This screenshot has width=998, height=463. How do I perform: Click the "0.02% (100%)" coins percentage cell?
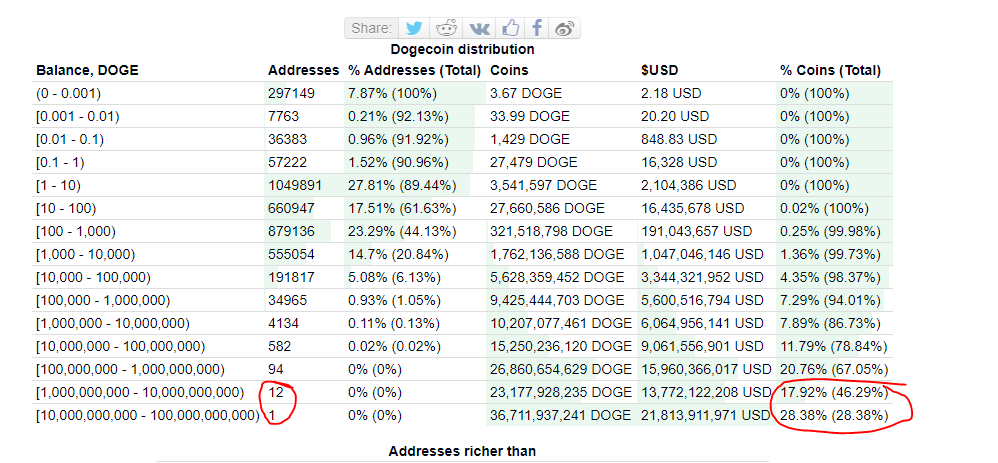coord(825,208)
